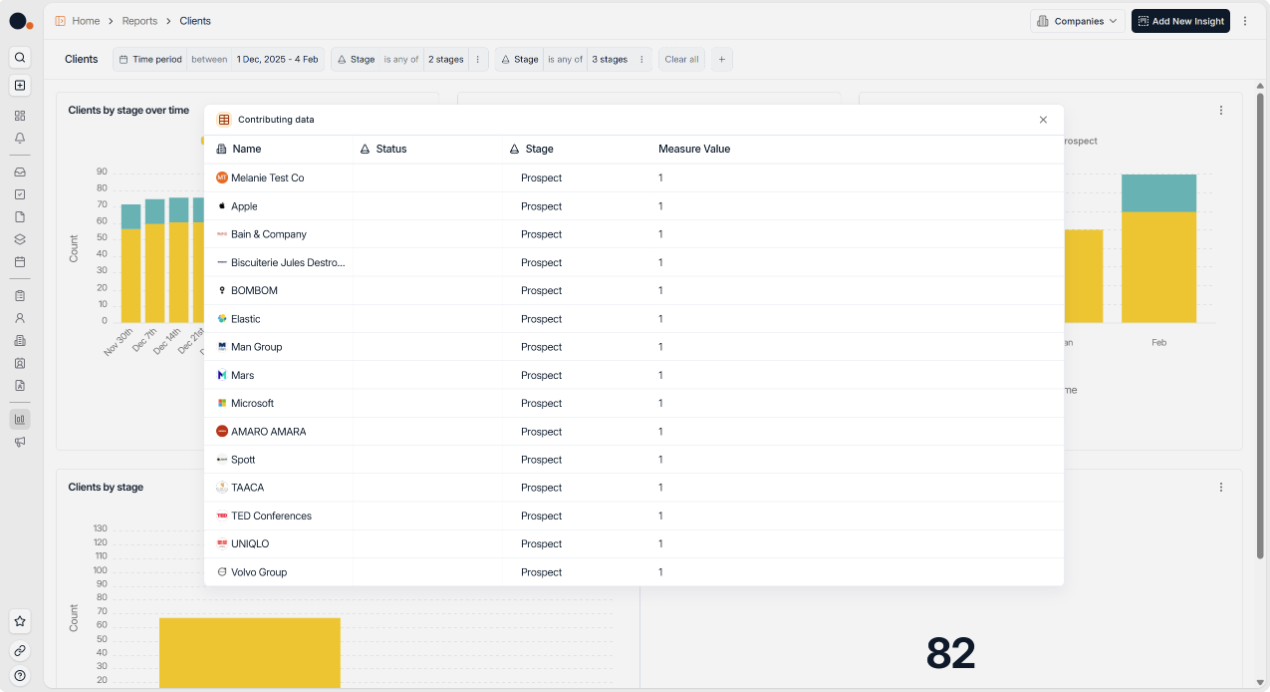Open the BOMBOM company row
This screenshot has width=1270, height=692.
pyautogui.click(x=634, y=290)
